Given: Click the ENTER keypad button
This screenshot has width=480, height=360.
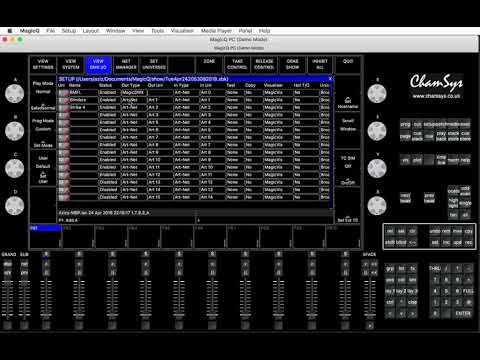Looking at the screenshot, I should point(463,313).
